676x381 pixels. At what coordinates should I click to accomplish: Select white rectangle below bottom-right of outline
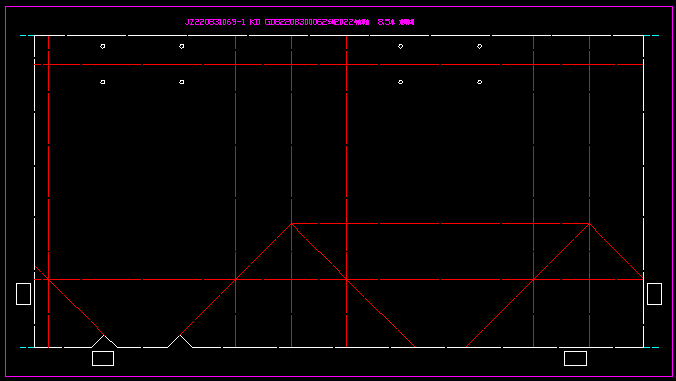[575, 358]
